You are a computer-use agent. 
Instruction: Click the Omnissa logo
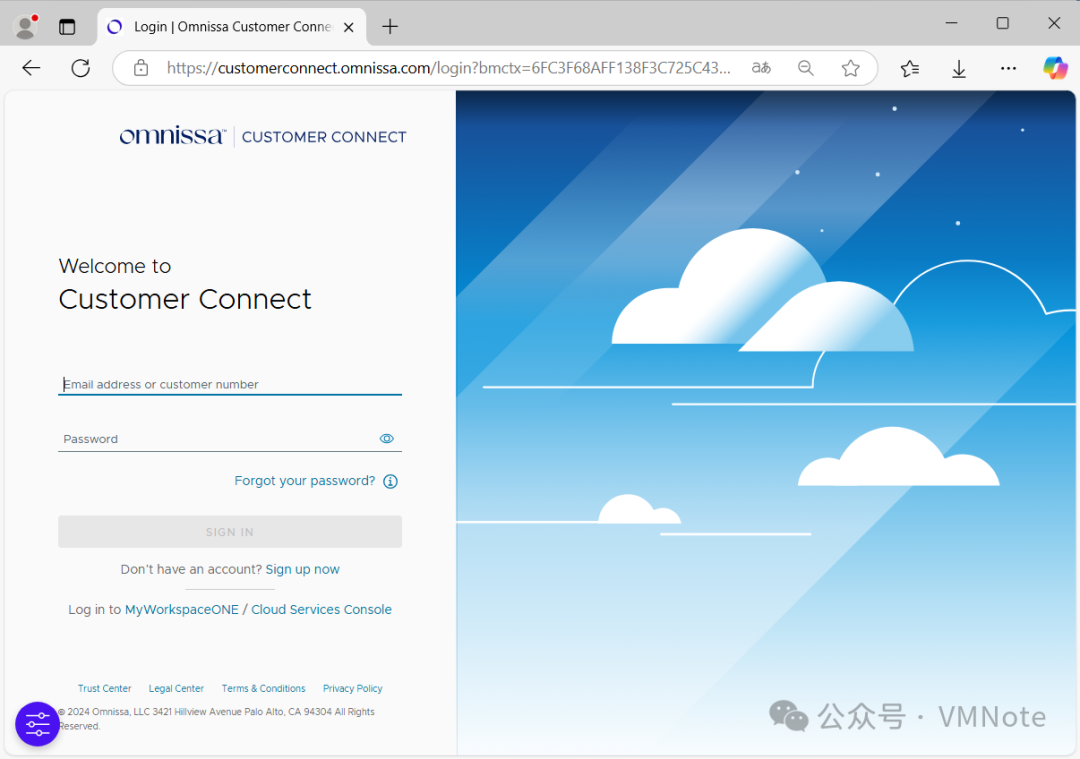(x=172, y=136)
